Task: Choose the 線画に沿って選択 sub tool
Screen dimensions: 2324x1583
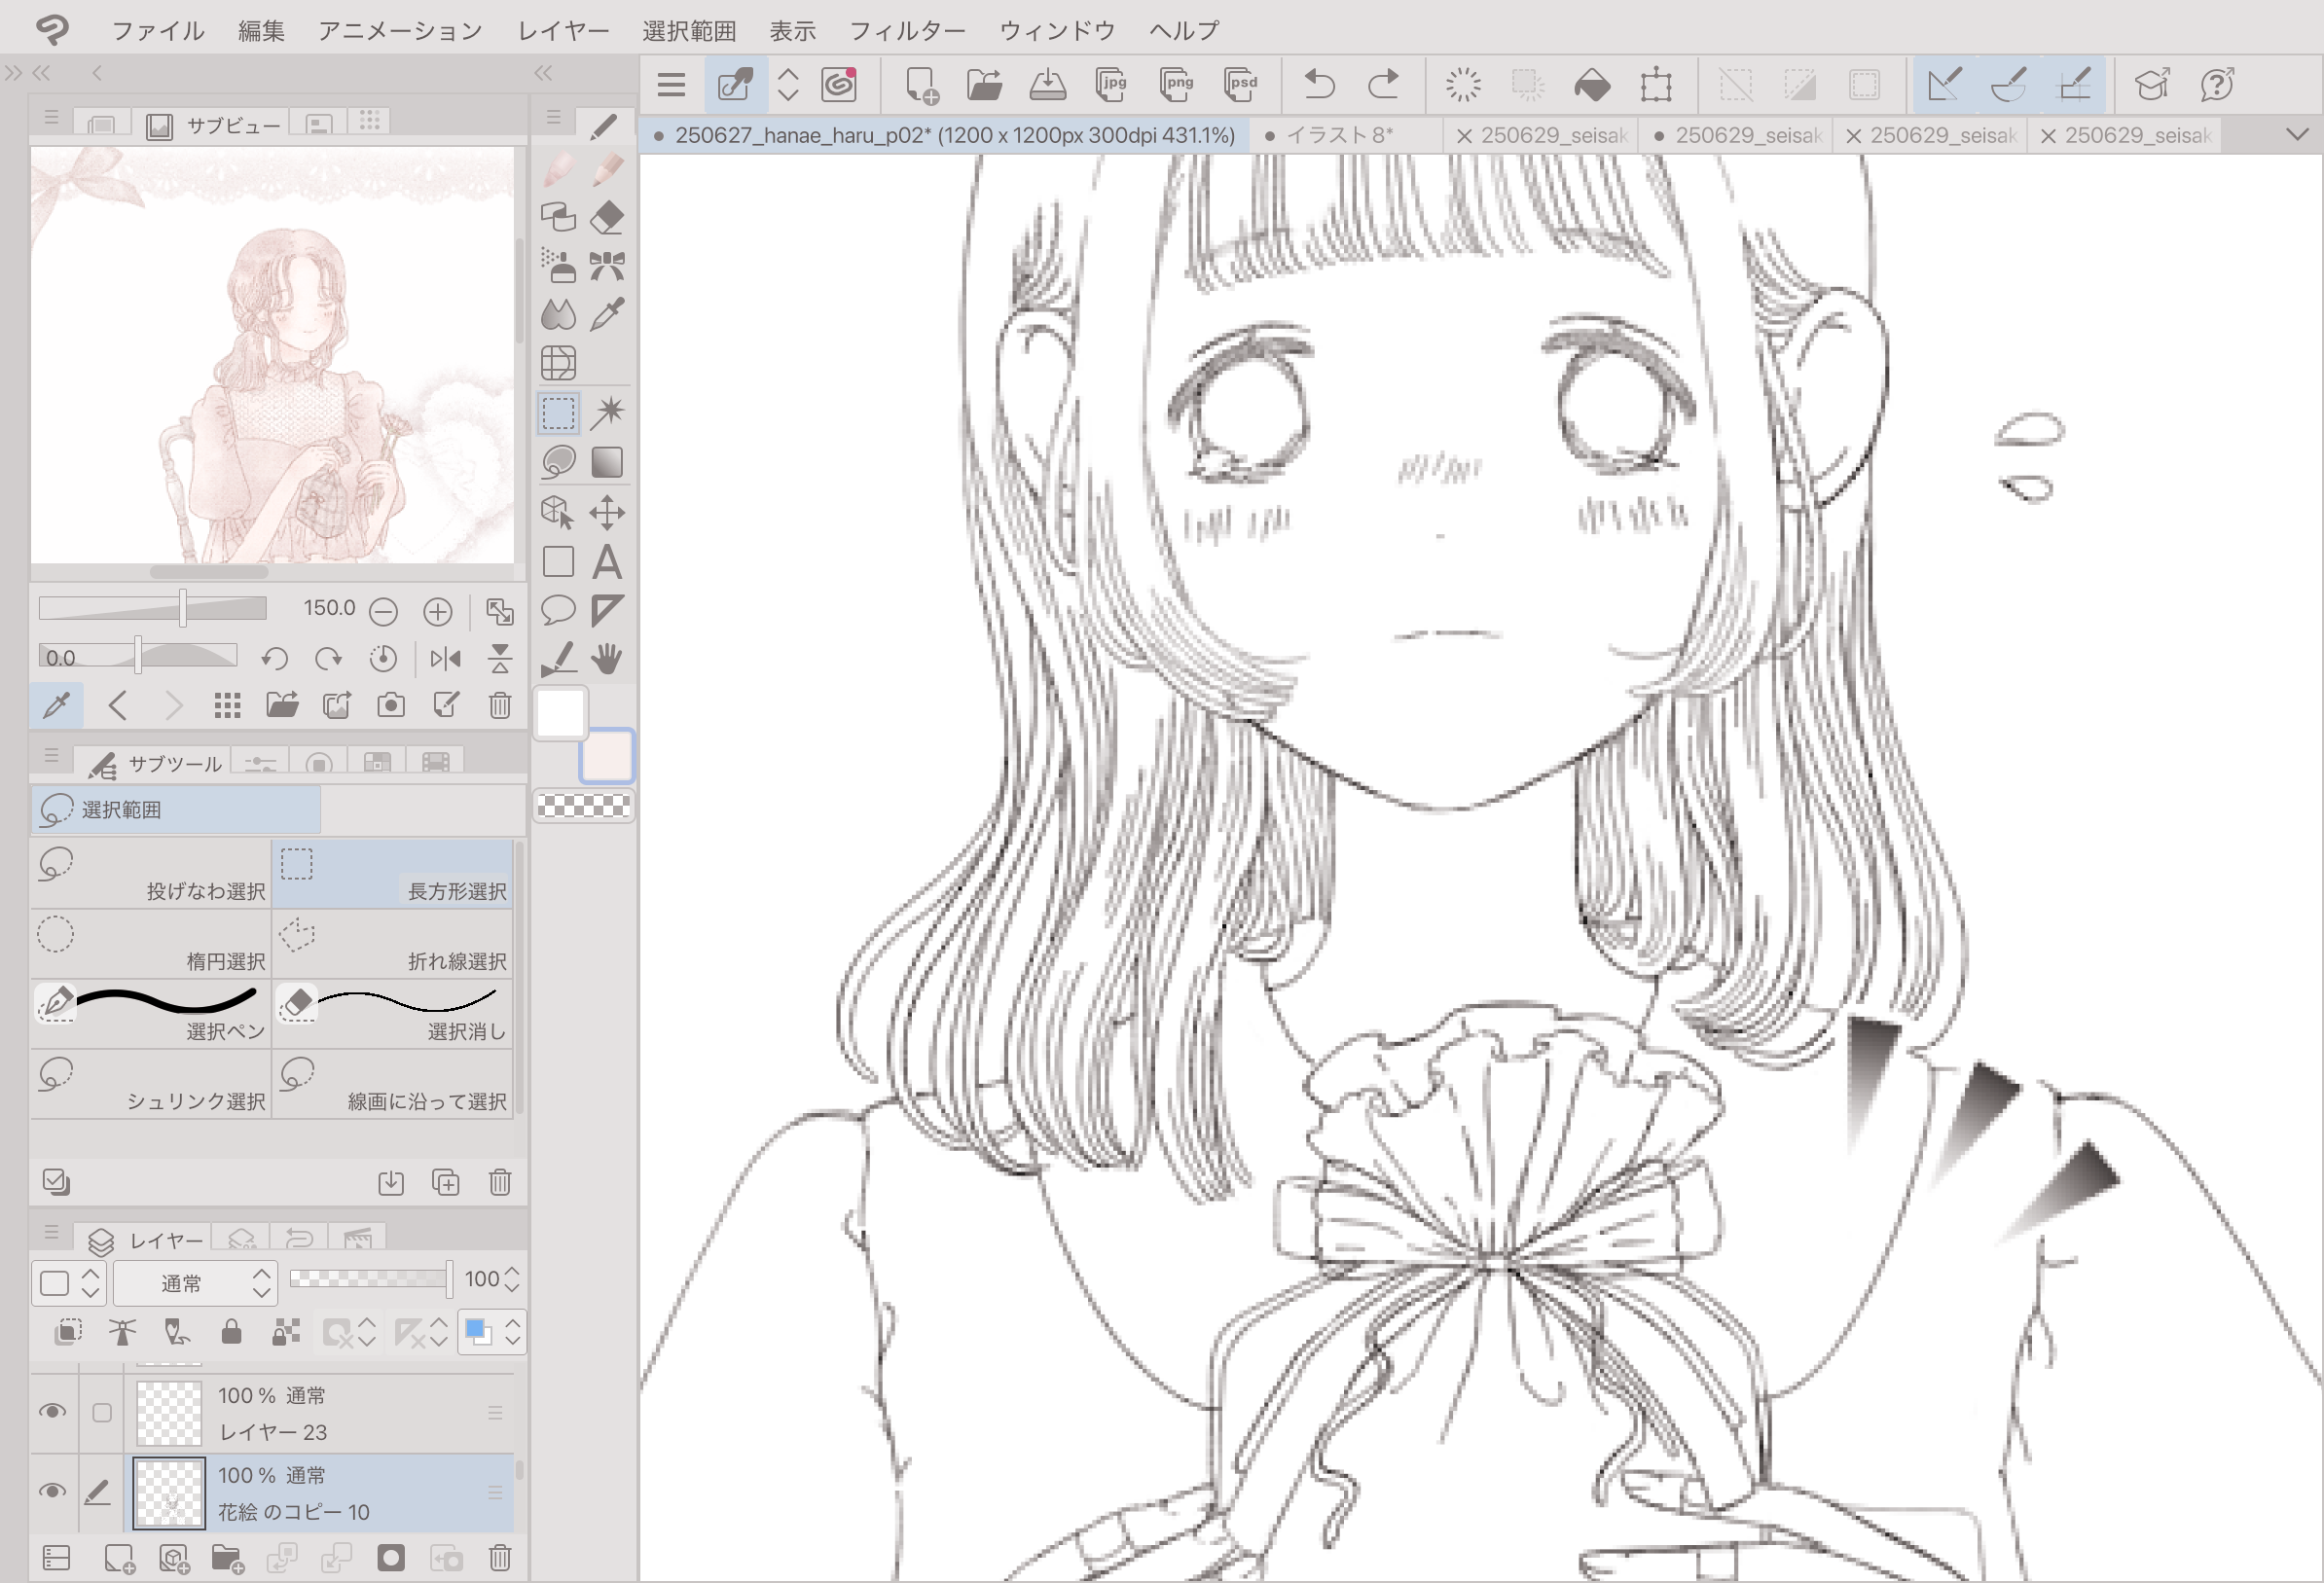Action: [x=392, y=1083]
